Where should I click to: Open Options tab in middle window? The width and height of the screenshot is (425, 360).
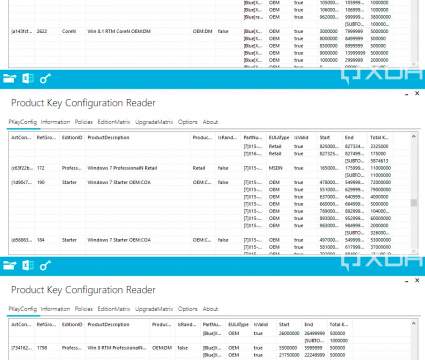[188, 122]
